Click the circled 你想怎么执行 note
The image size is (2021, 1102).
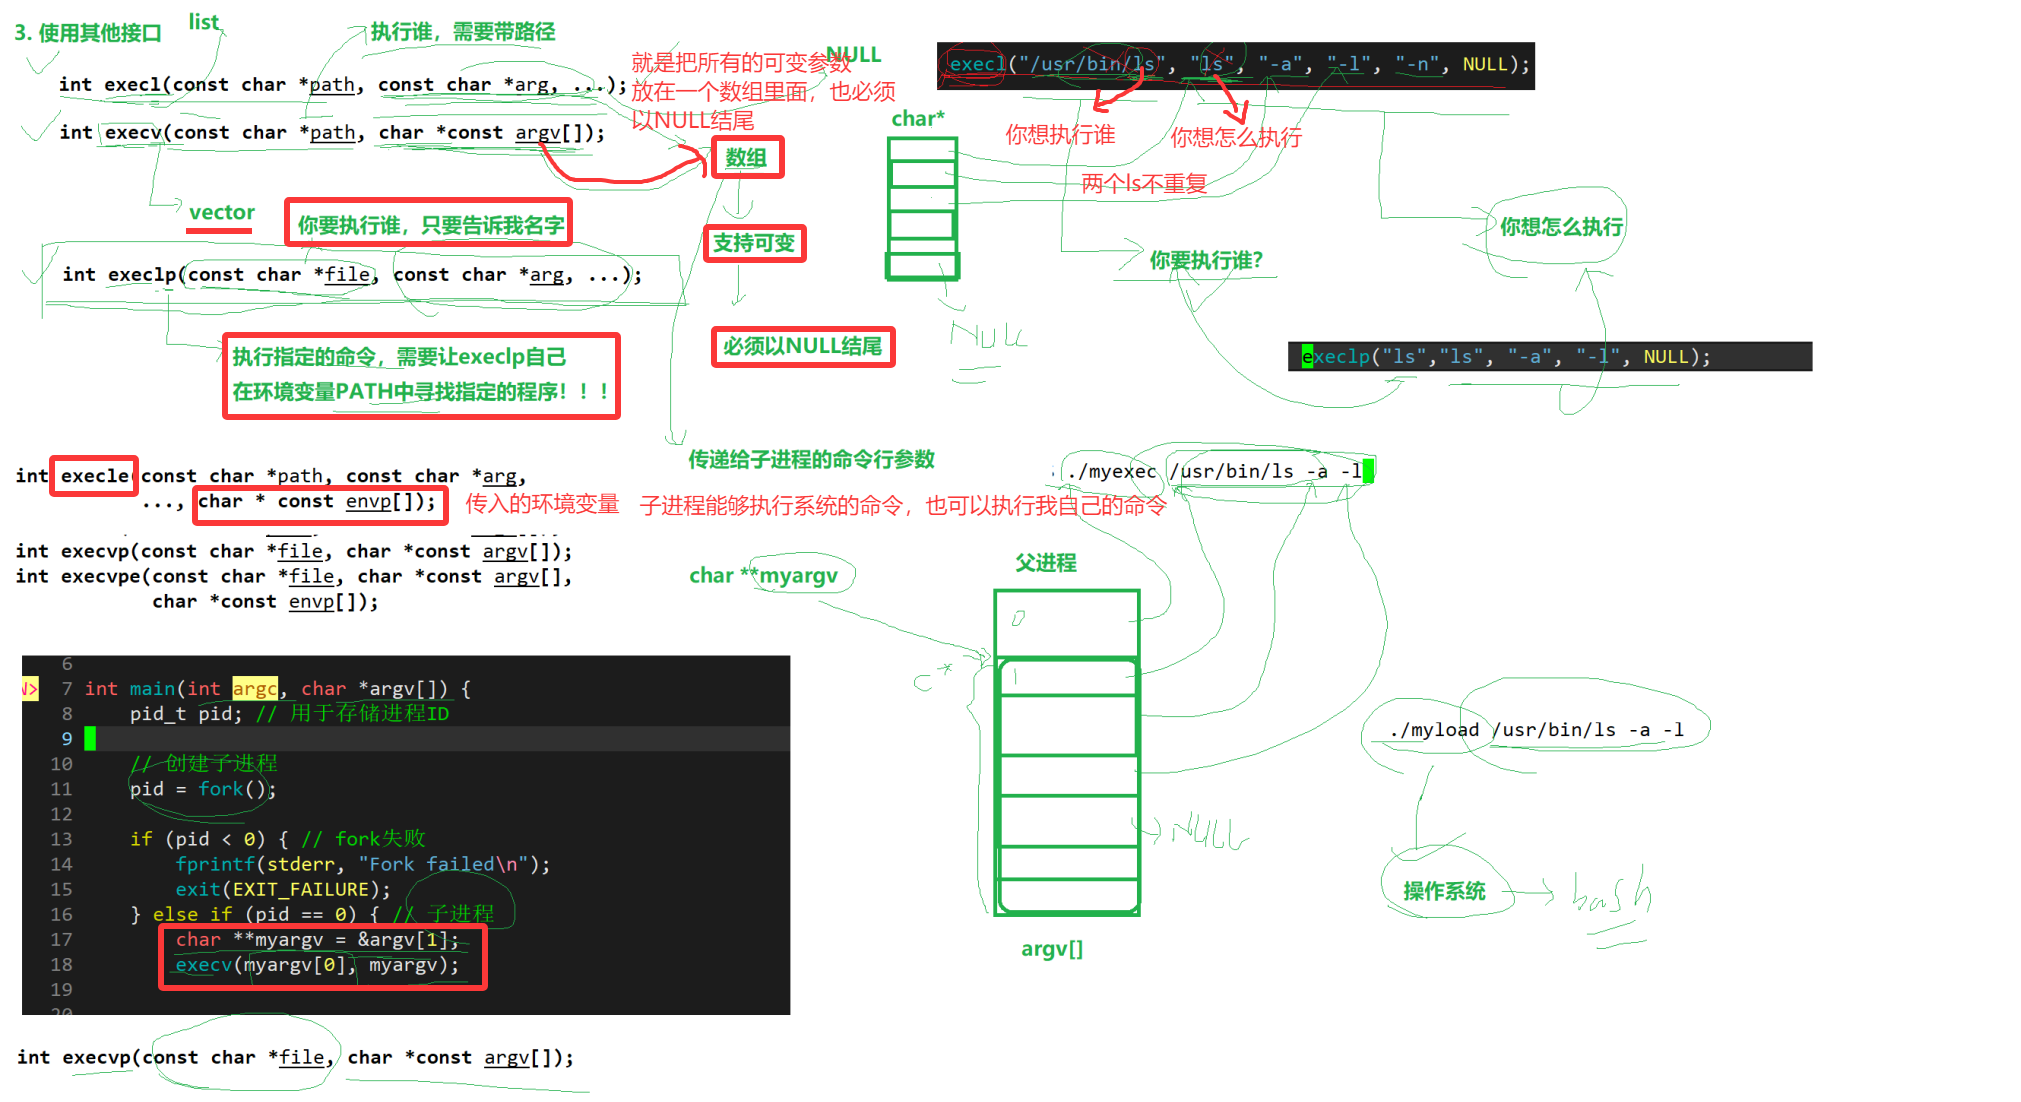coord(1560,227)
